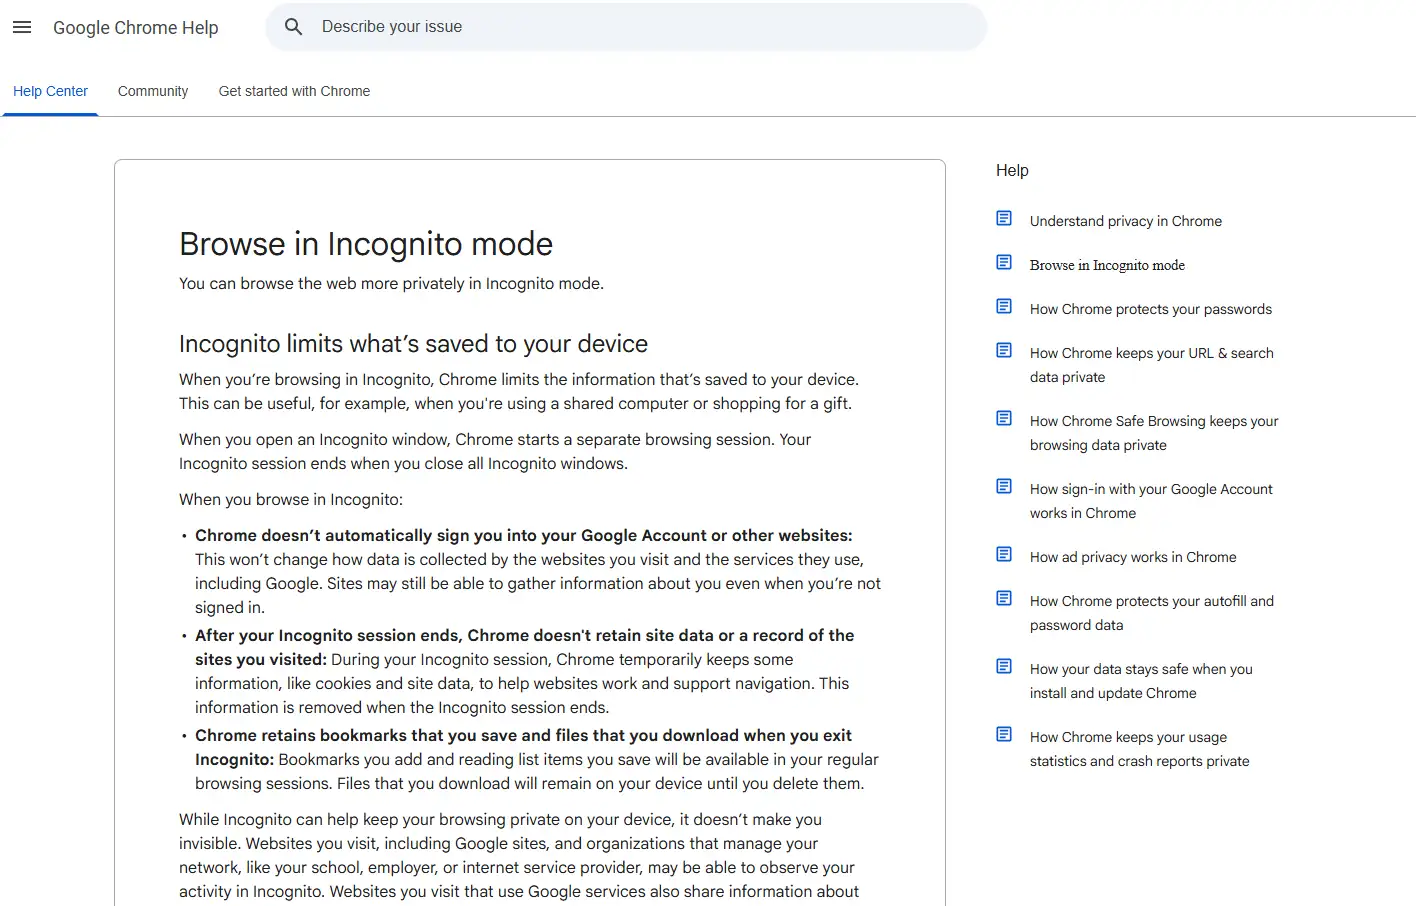Click article icon beside How ad privacy works

click(x=1004, y=554)
